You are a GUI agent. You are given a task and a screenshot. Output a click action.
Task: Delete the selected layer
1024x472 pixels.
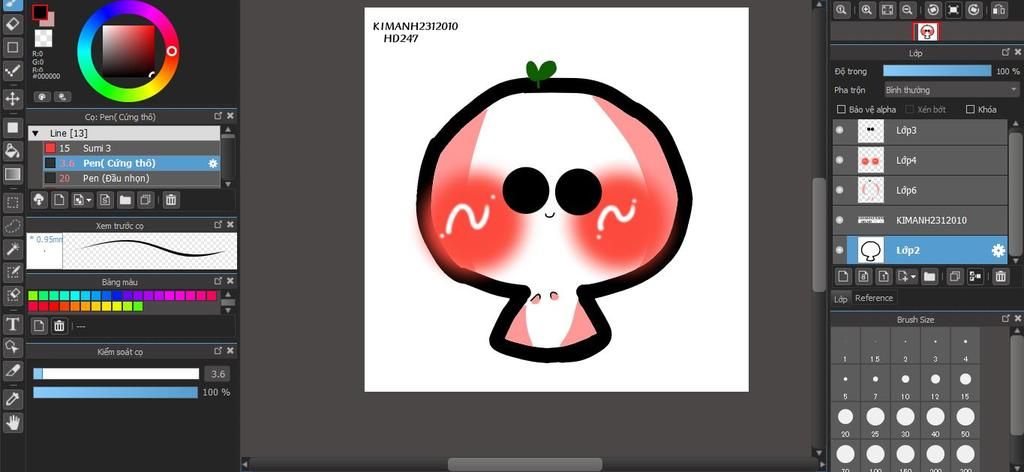click(1000, 277)
